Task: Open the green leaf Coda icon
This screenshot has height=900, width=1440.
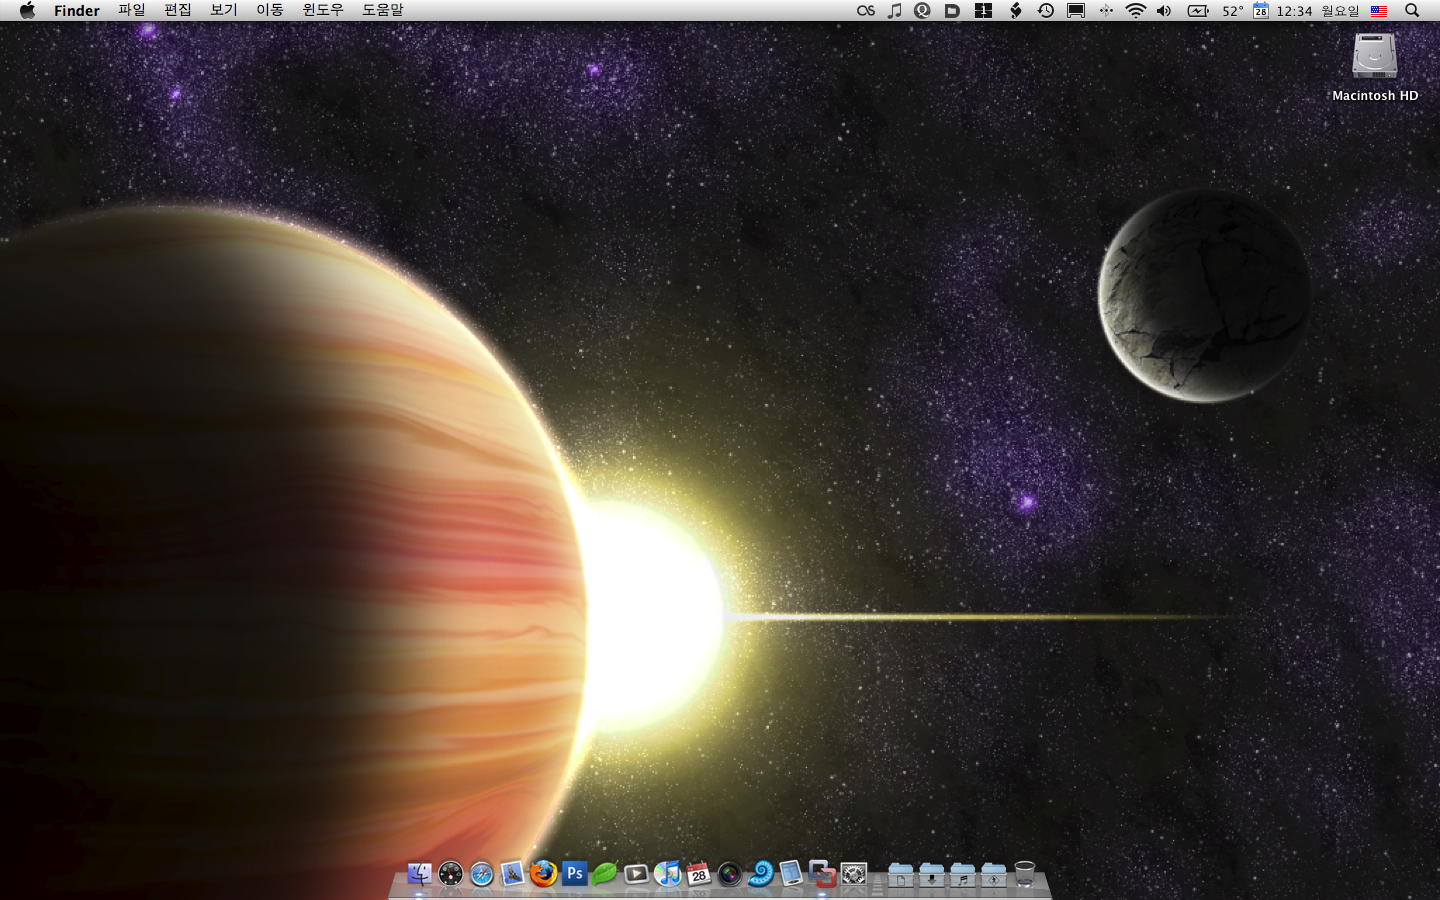Action: tap(605, 874)
